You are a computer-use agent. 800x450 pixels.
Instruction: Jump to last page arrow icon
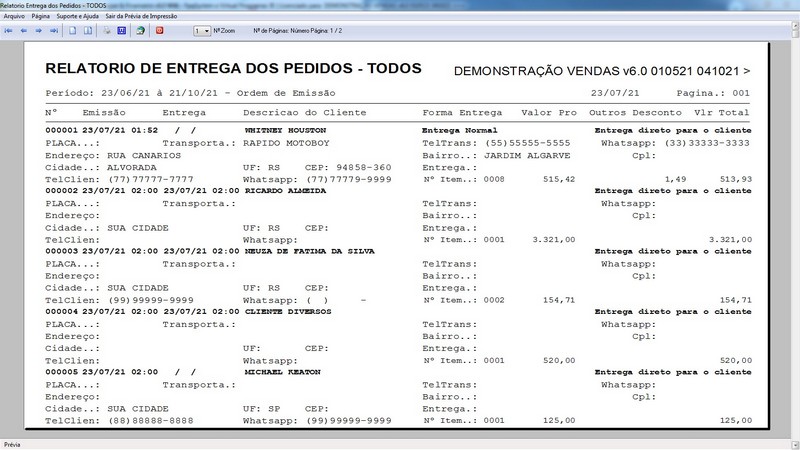point(54,31)
